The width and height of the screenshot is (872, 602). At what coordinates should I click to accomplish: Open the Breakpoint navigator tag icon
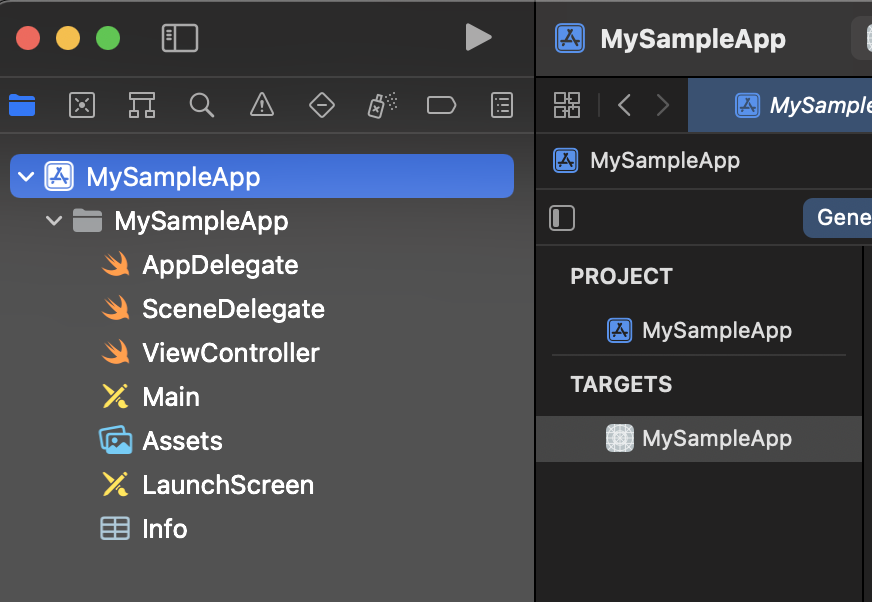[442, 105]
